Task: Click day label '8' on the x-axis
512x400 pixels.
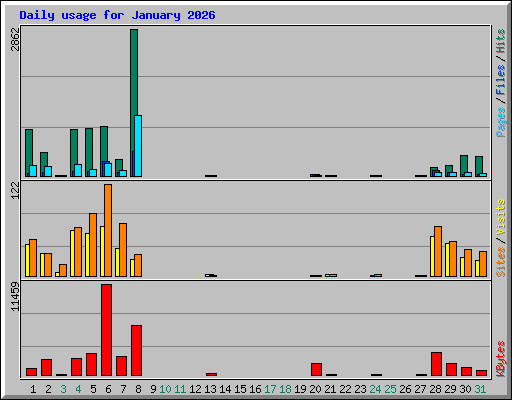Action: pyautogui.click(x=138, y=389)
